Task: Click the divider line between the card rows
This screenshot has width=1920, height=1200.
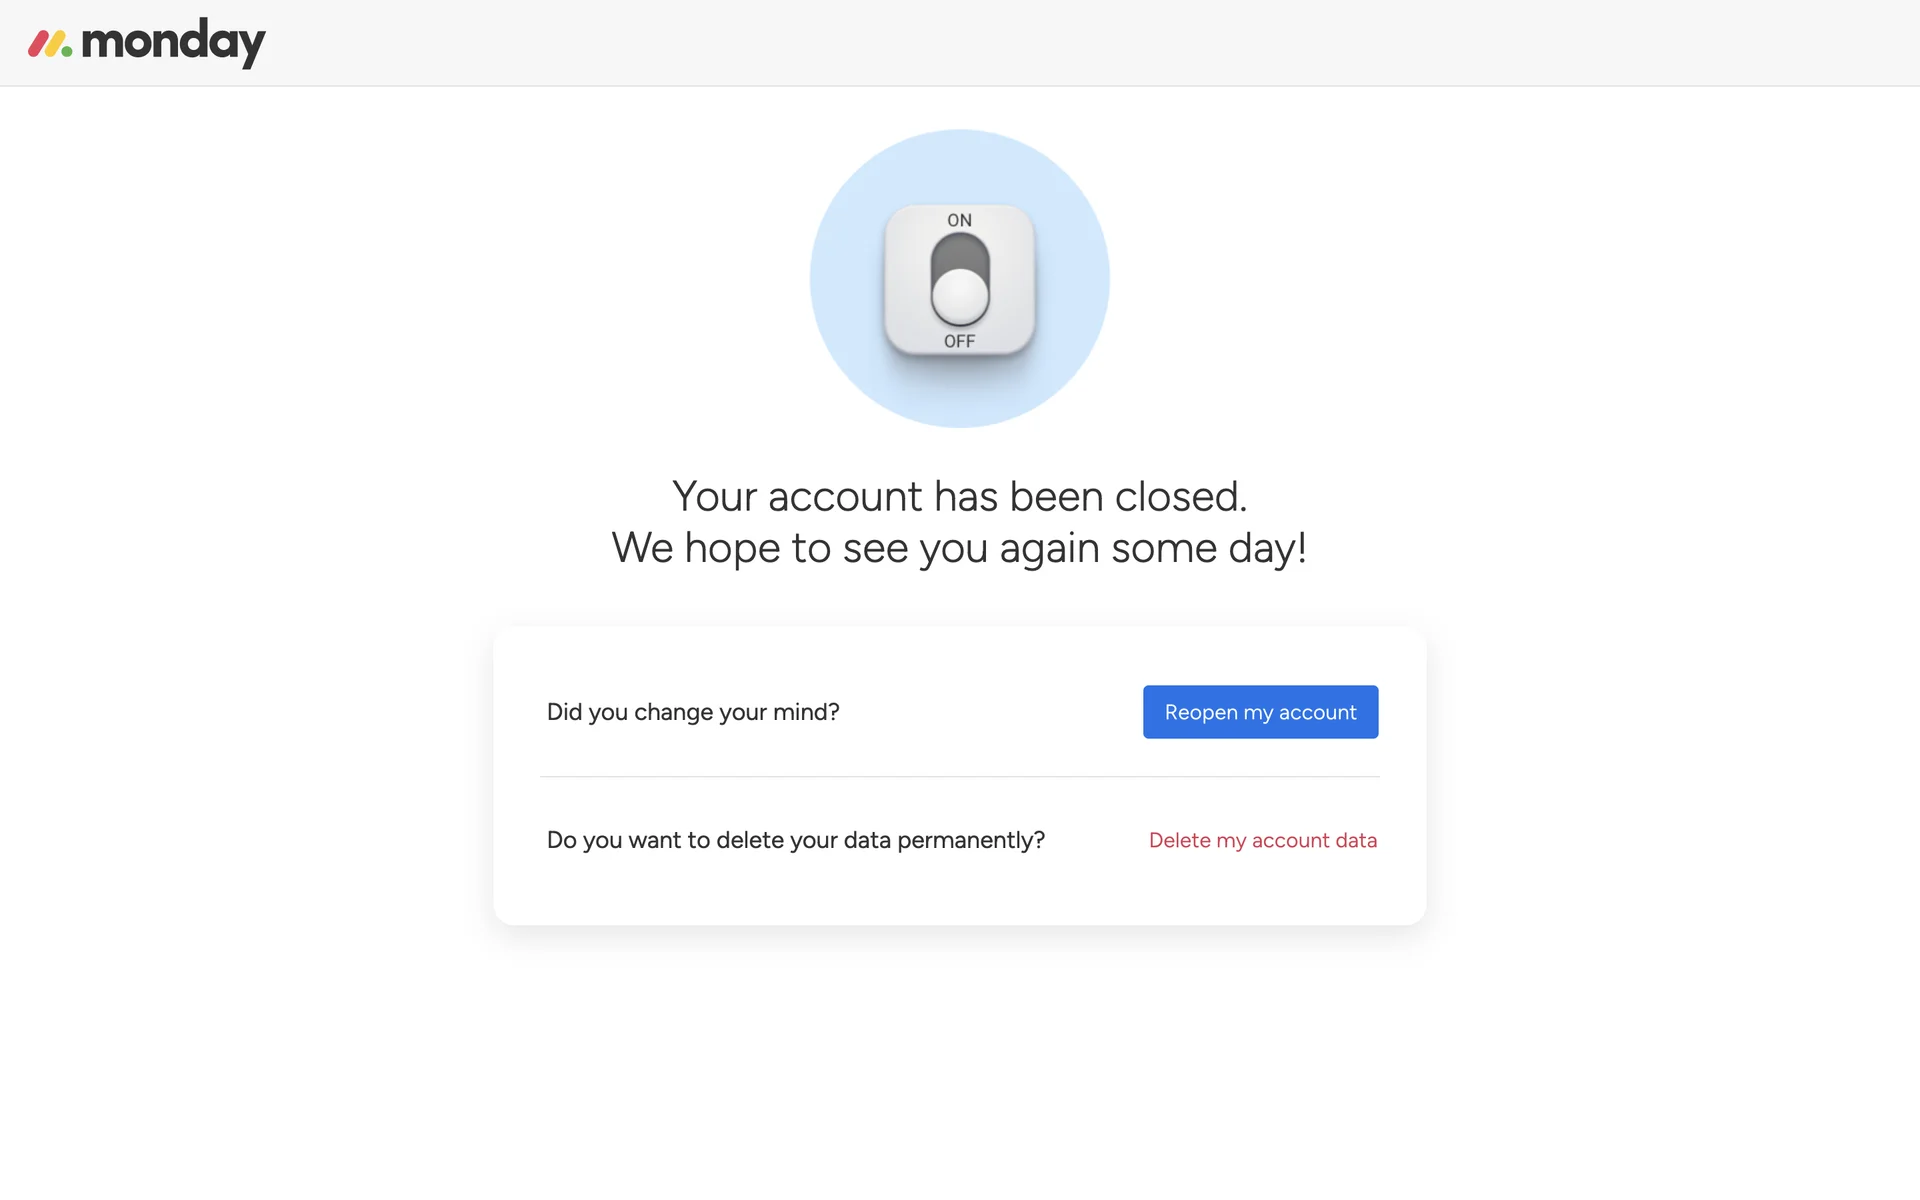Action: coord(959,777)
